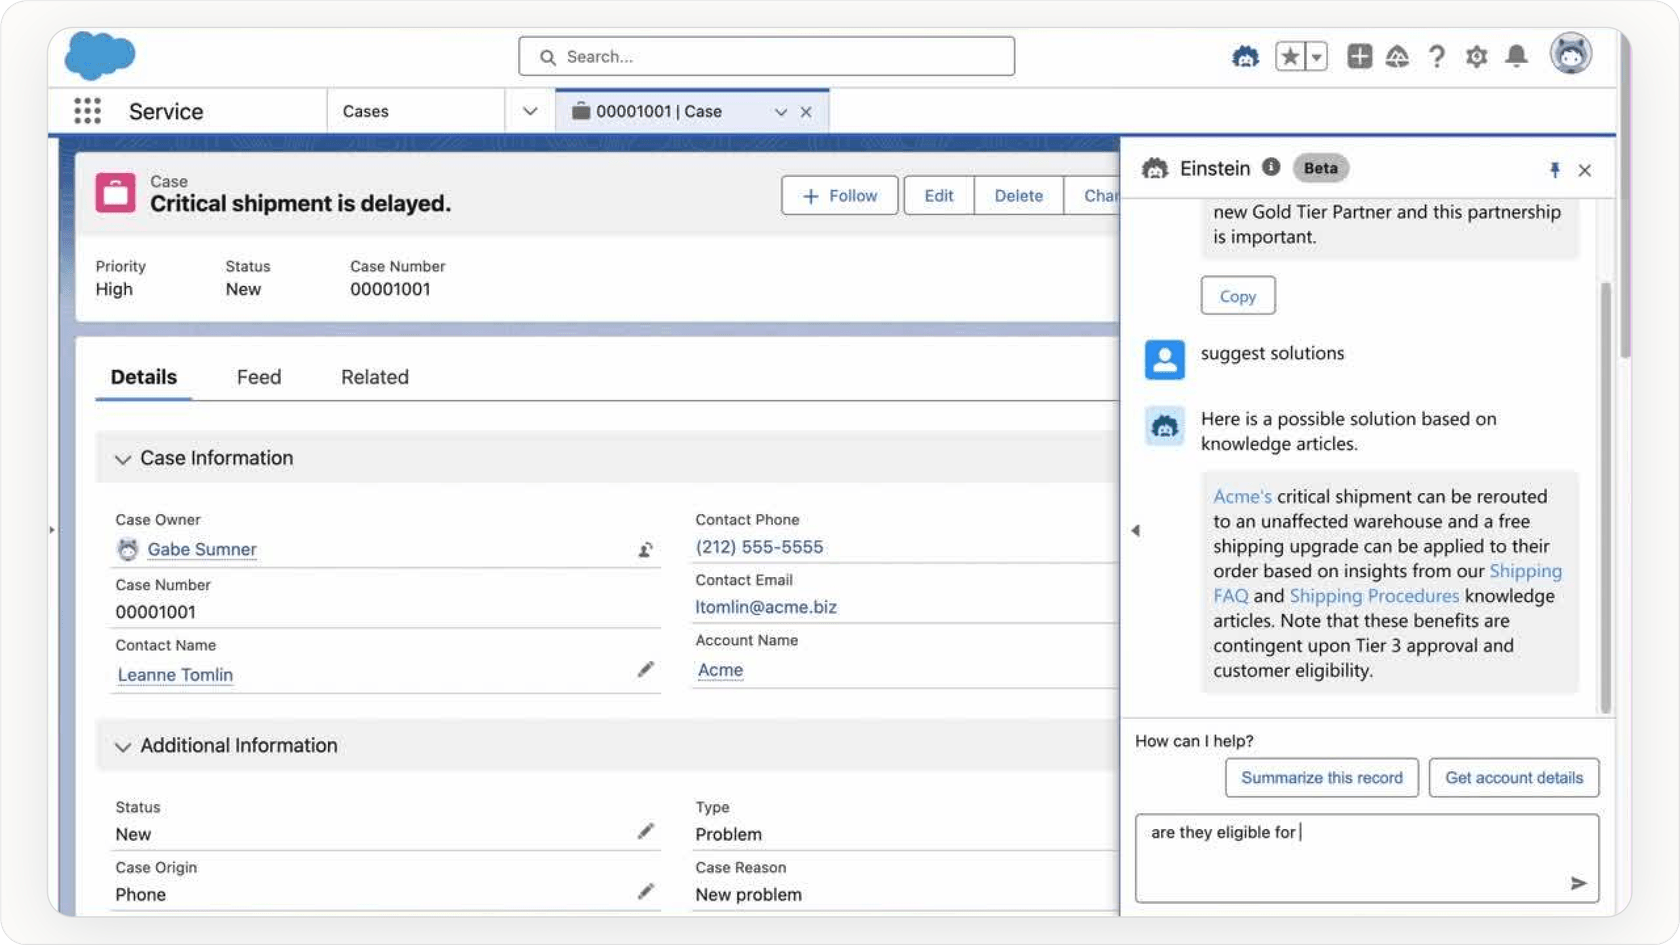Open the Shipping FAQ knowledge article link
Screen dimensions: 1680x945
coord(1526,571)
